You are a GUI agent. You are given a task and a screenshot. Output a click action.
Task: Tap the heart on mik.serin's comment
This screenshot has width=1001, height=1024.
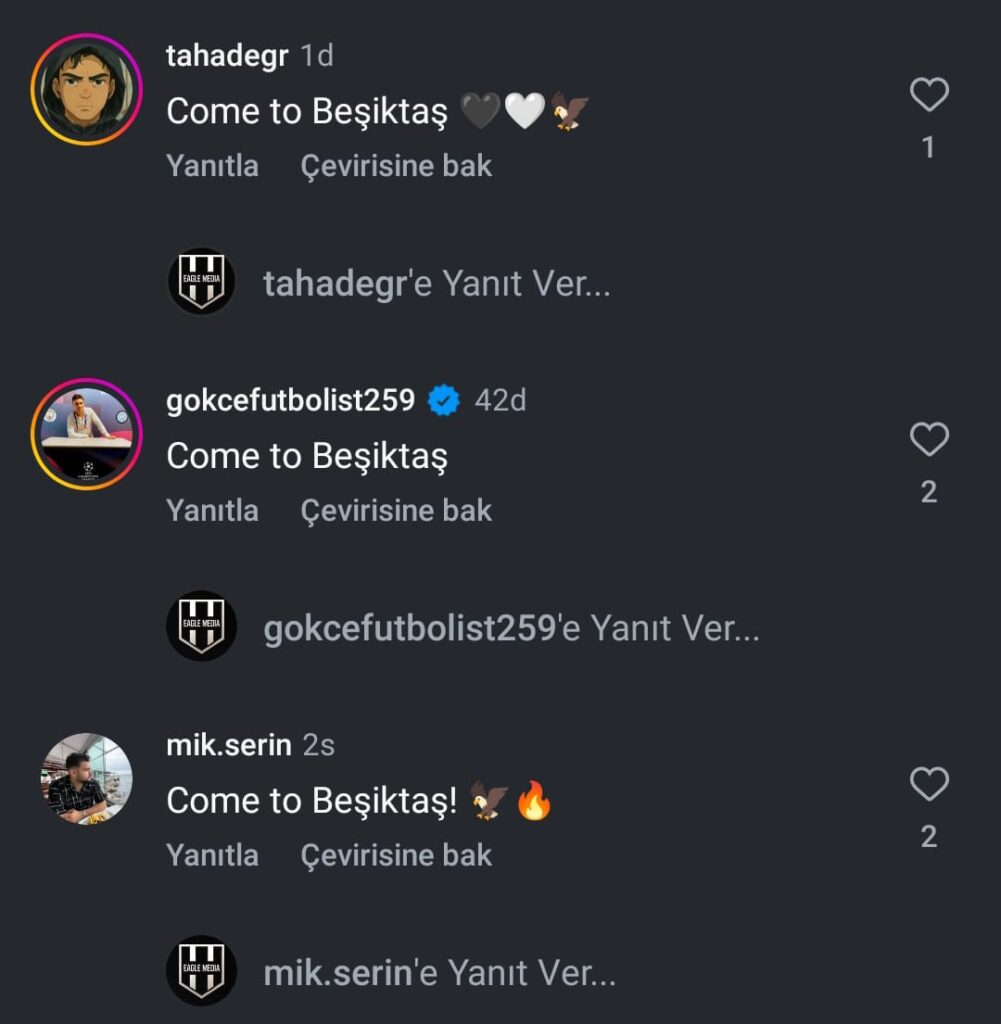click(x=929, y=784)
